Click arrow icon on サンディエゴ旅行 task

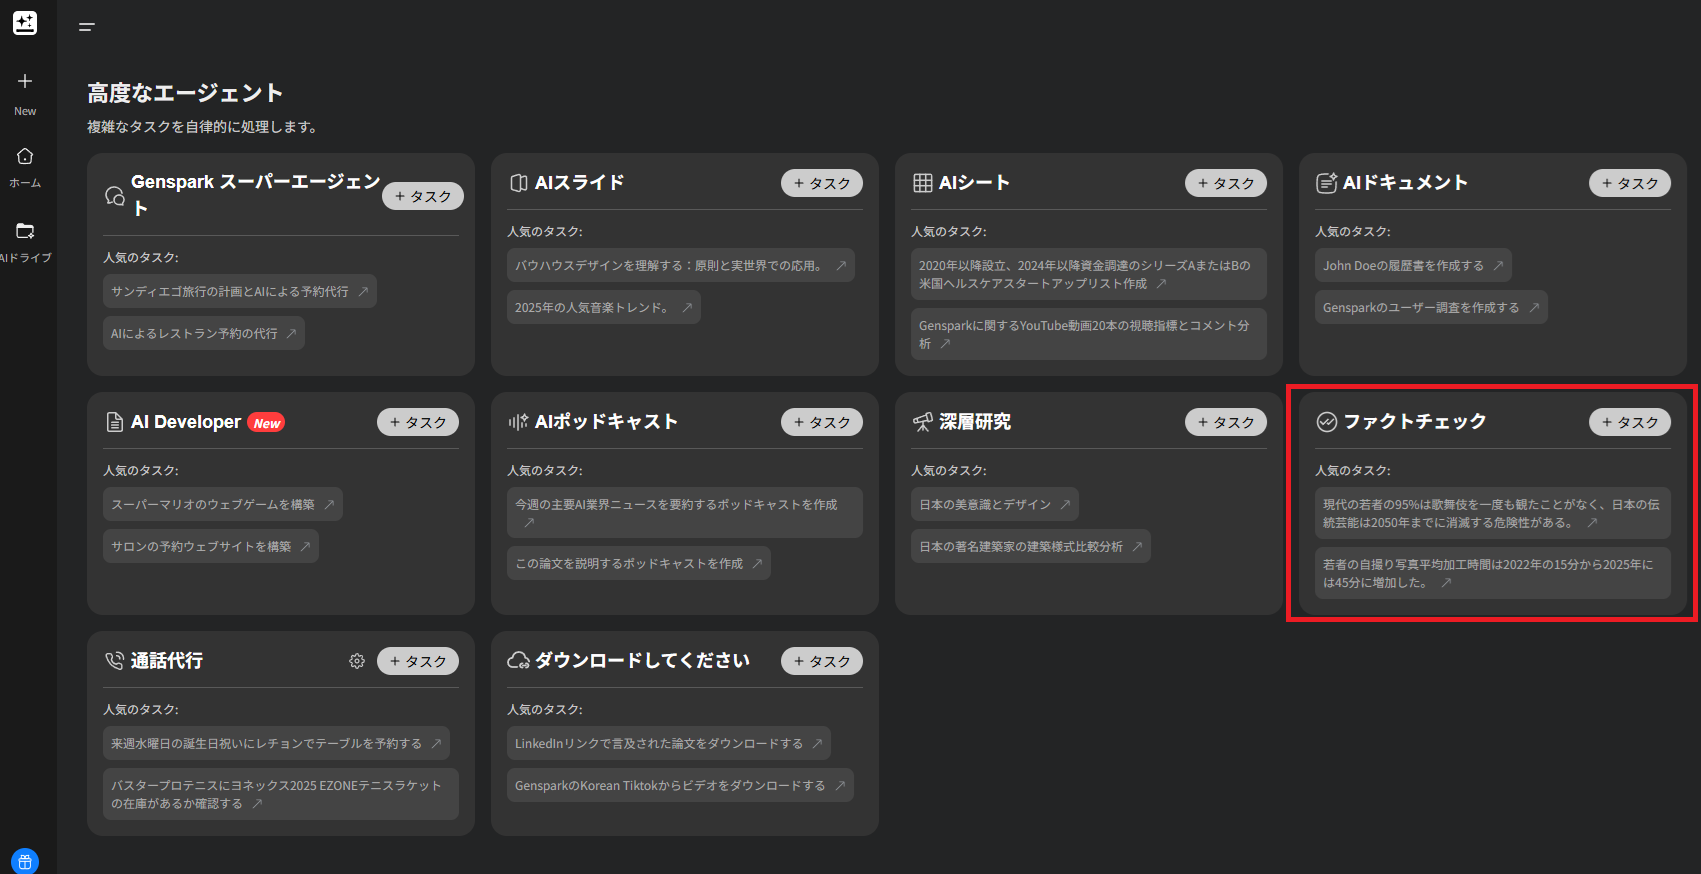pos(364,291)
